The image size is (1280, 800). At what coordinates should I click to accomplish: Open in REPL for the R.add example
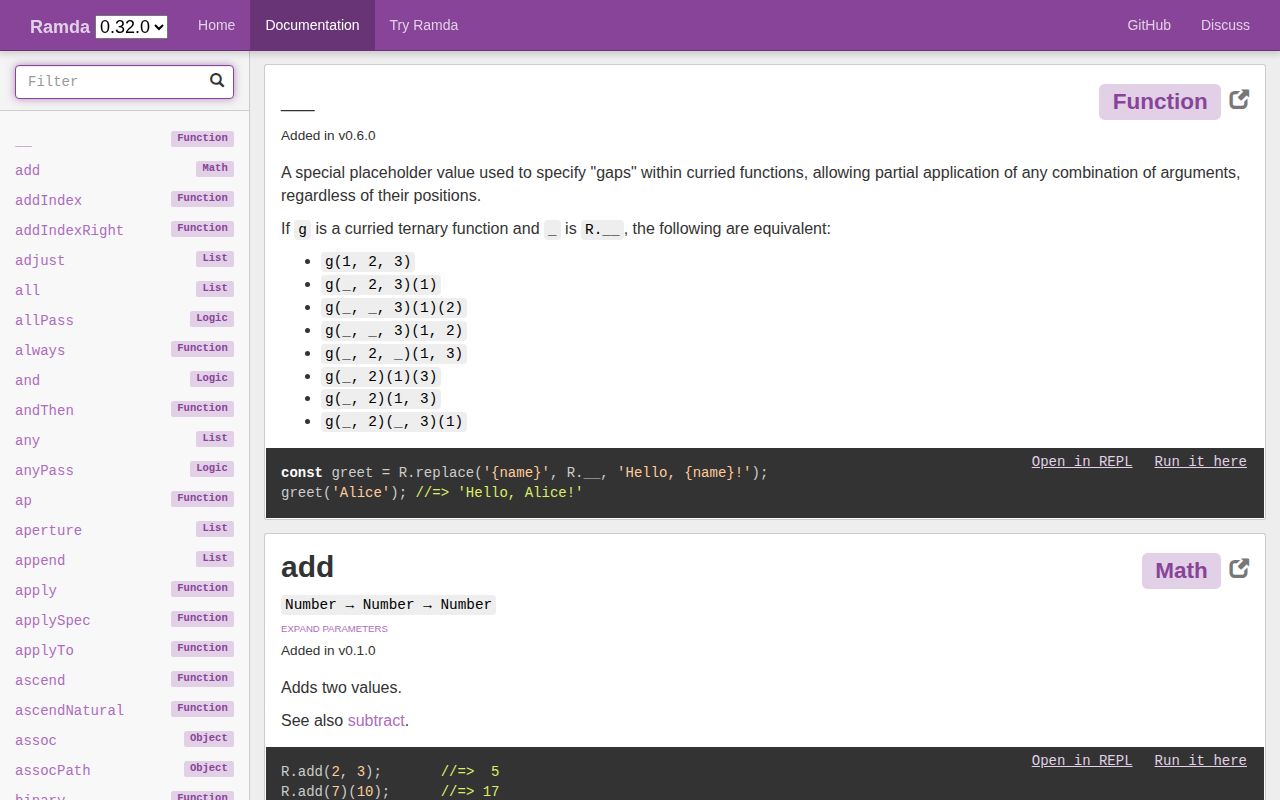pos(1082,760)
